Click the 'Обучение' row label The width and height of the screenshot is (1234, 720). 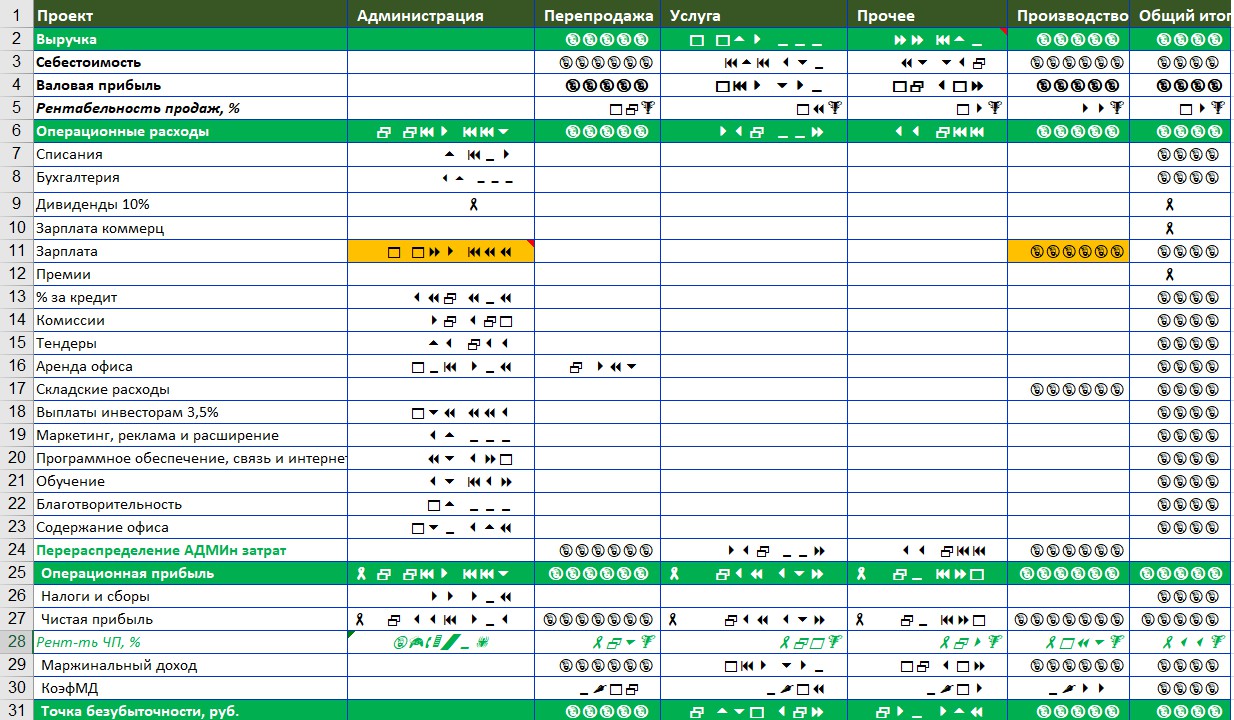pos(190,481)
